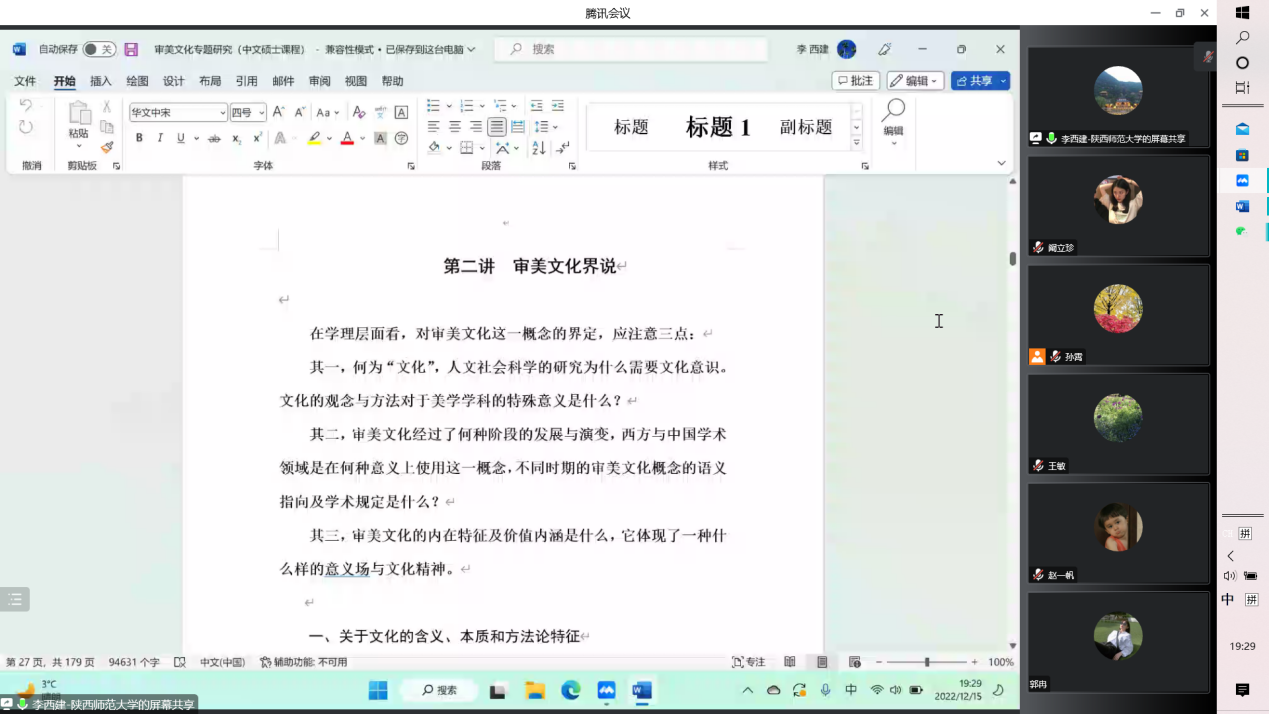Click the Clear Formatting icon
1269x714 pixels.
click(x=359, y=113)
